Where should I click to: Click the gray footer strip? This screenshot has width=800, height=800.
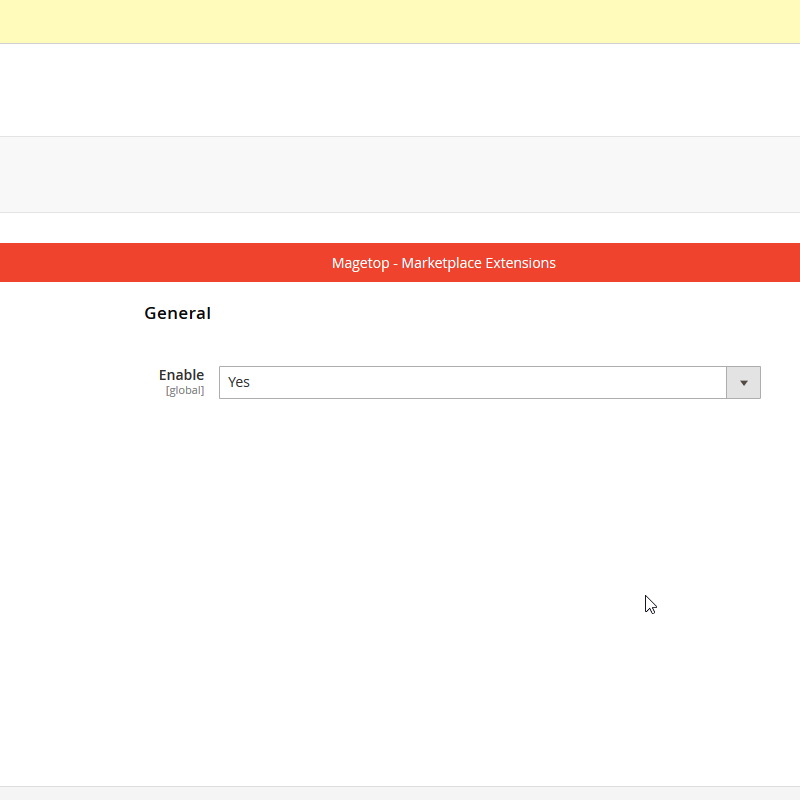coord(400,793)
